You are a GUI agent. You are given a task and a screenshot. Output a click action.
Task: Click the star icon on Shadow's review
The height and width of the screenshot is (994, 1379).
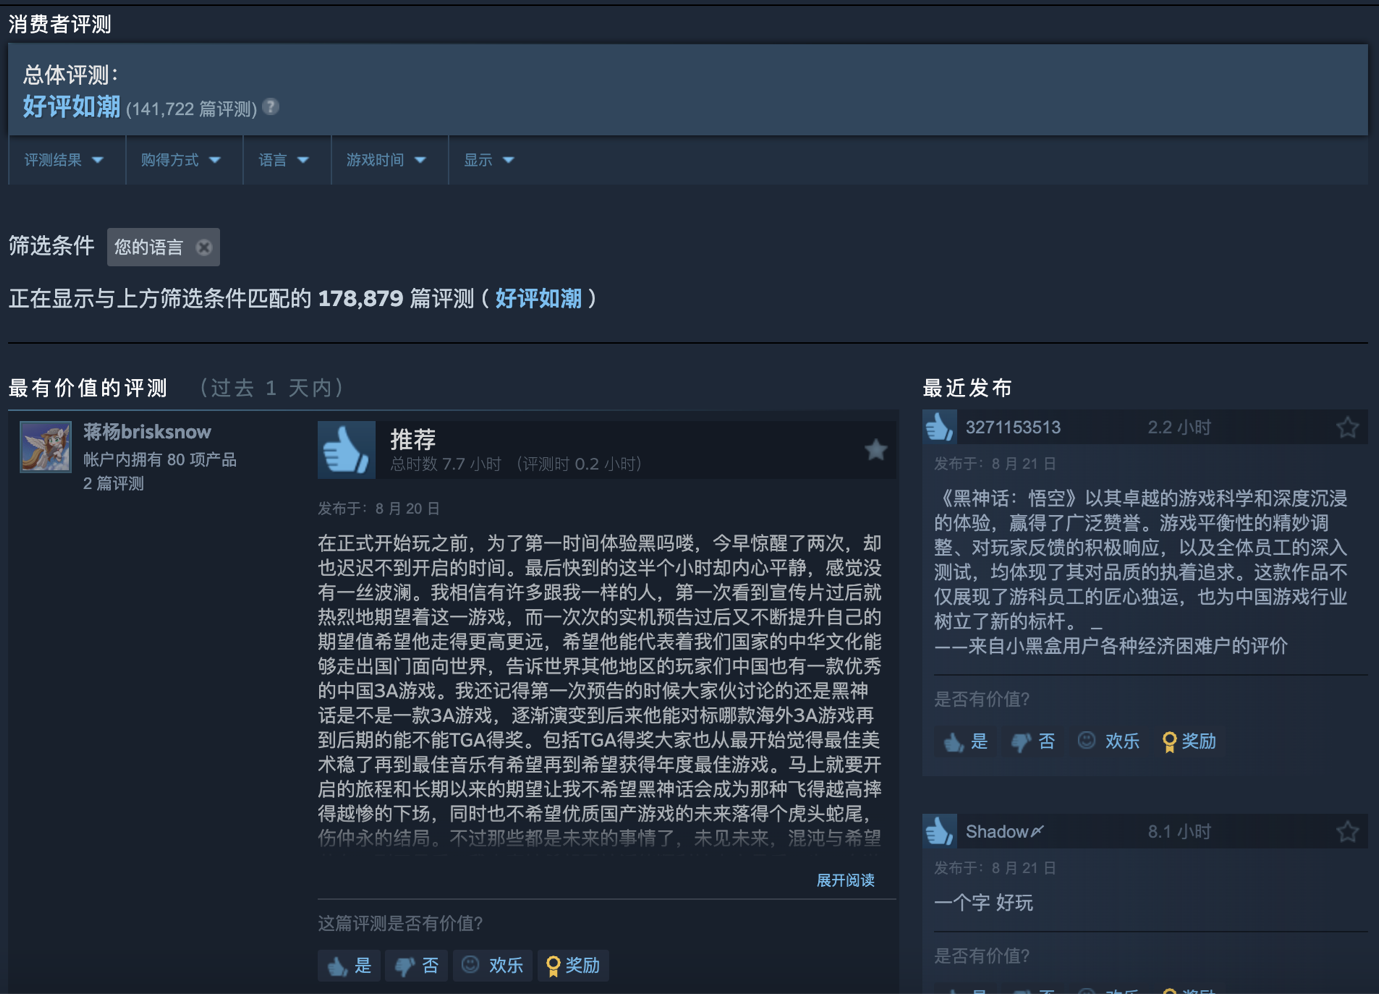1347,832
